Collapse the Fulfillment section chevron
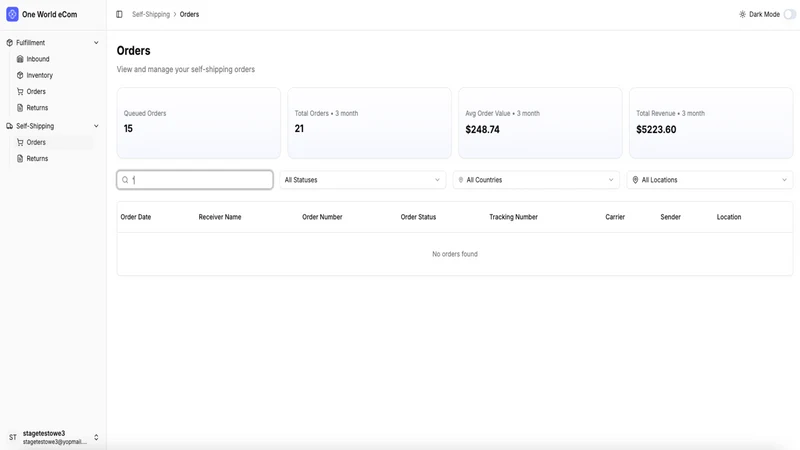This screenshot has width=800, height=450. click(x=96, y=43)
